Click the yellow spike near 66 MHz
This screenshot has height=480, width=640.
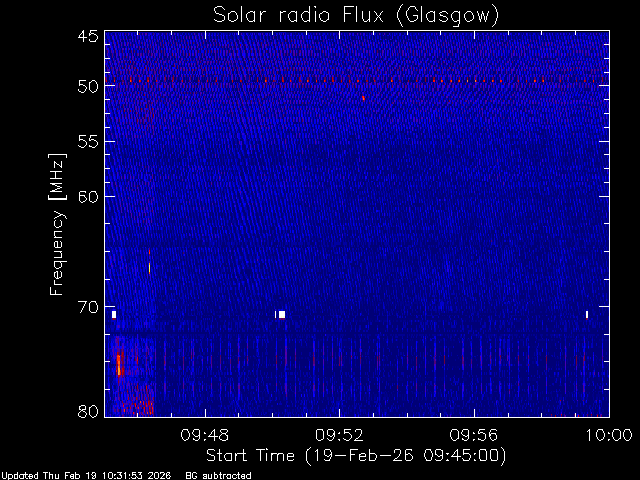point(149,268)
